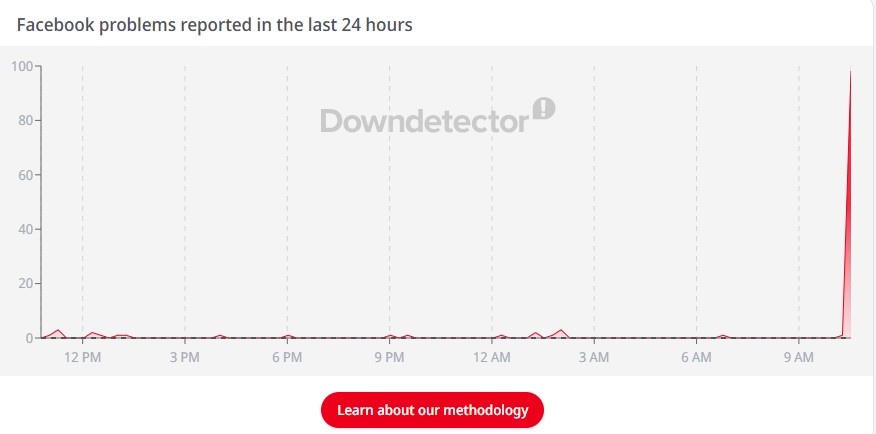Click the 3 PM time axis label

point(185,357)
